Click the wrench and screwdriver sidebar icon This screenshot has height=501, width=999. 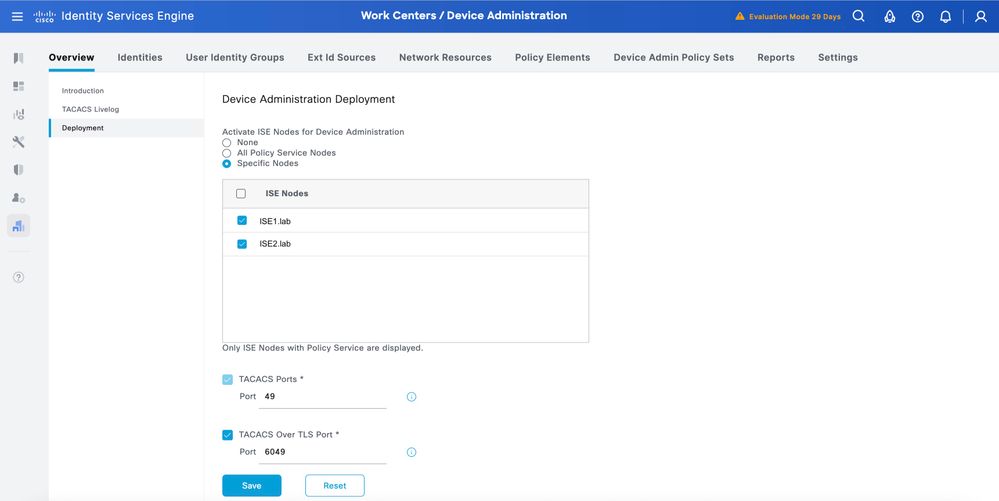(x=18, y=142)
